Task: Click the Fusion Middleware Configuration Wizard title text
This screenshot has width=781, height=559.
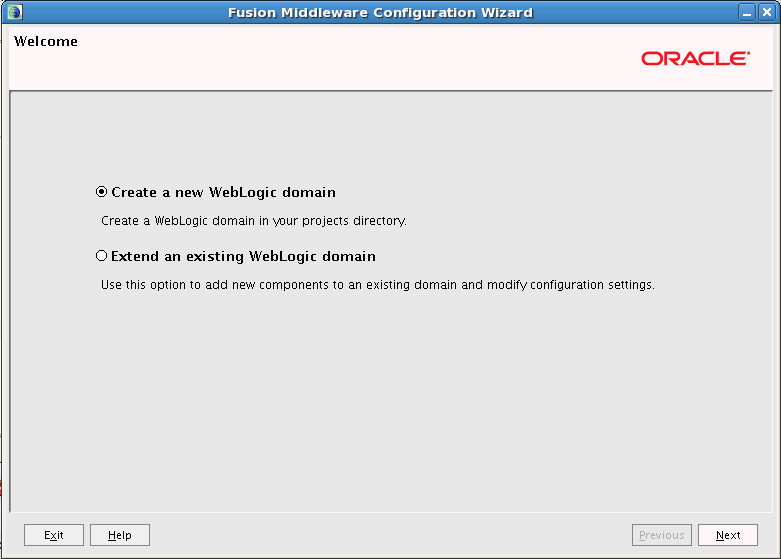Action: click(380, 12)
